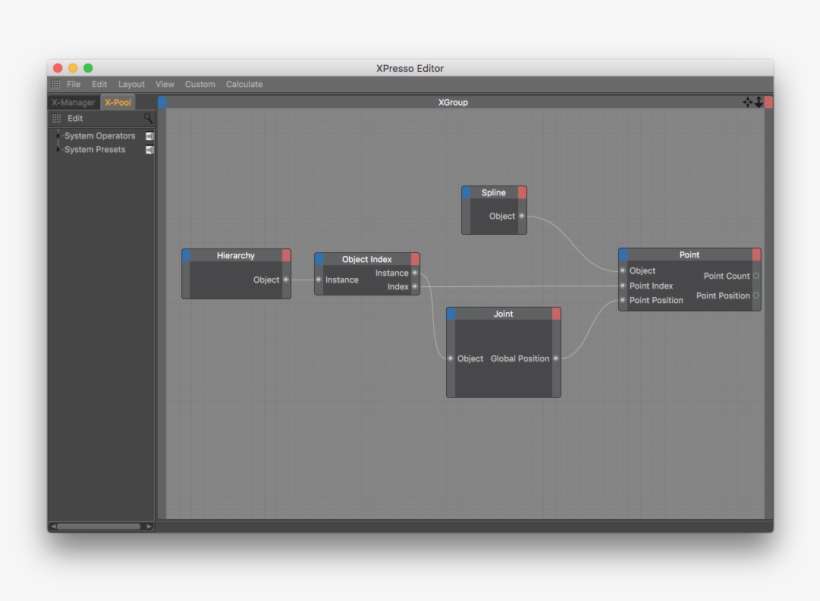Click Hierarchy node blue input corner
This screenshot has height=601, width=820.
(x=187, y=255)
